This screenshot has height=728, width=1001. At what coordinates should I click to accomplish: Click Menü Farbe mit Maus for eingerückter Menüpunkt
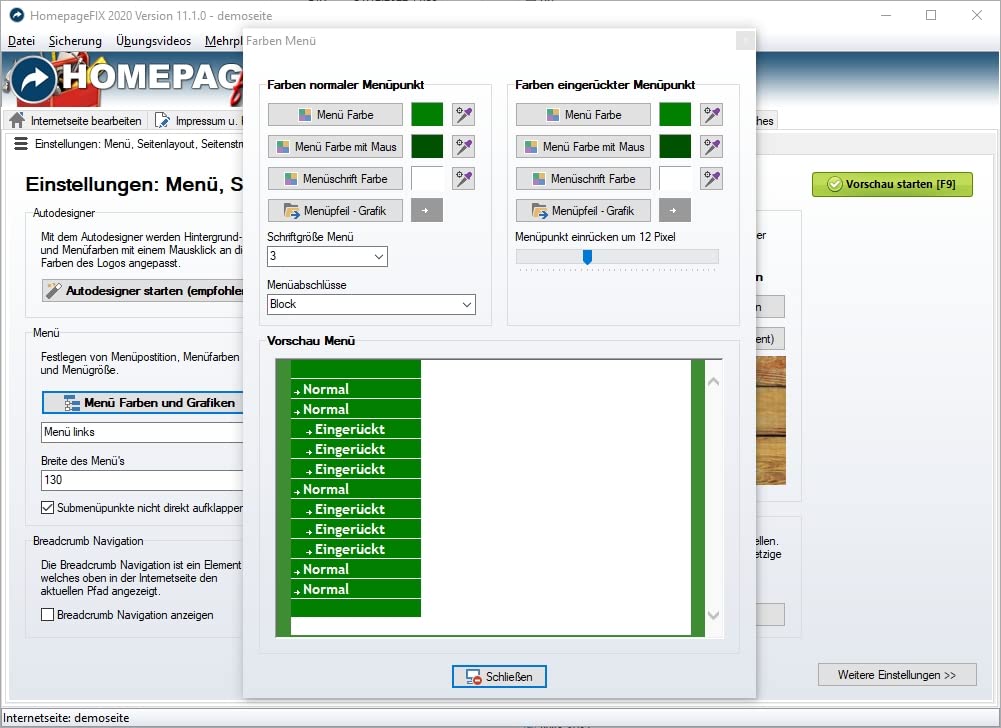583,147
